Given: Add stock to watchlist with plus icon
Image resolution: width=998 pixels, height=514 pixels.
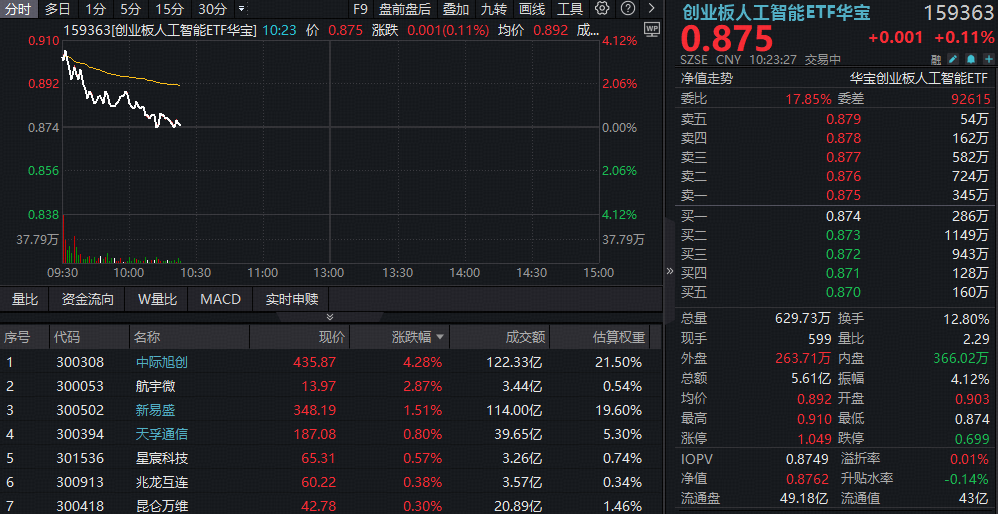Looking at the screenshot, I should pos(988,59).
